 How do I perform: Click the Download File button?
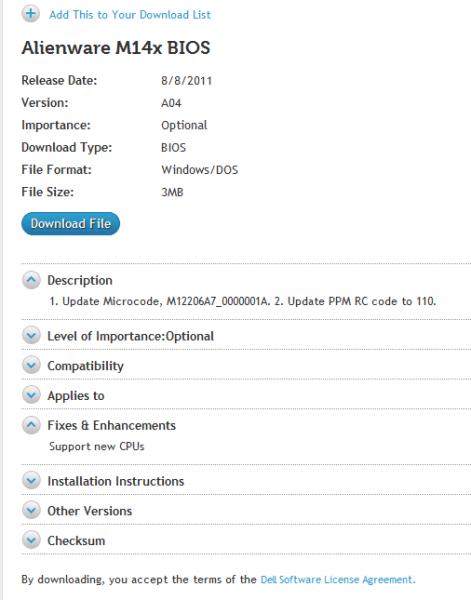70,223
